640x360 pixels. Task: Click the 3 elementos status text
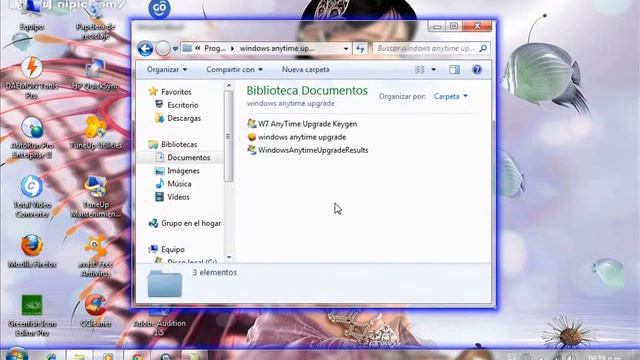click(214, 273)
